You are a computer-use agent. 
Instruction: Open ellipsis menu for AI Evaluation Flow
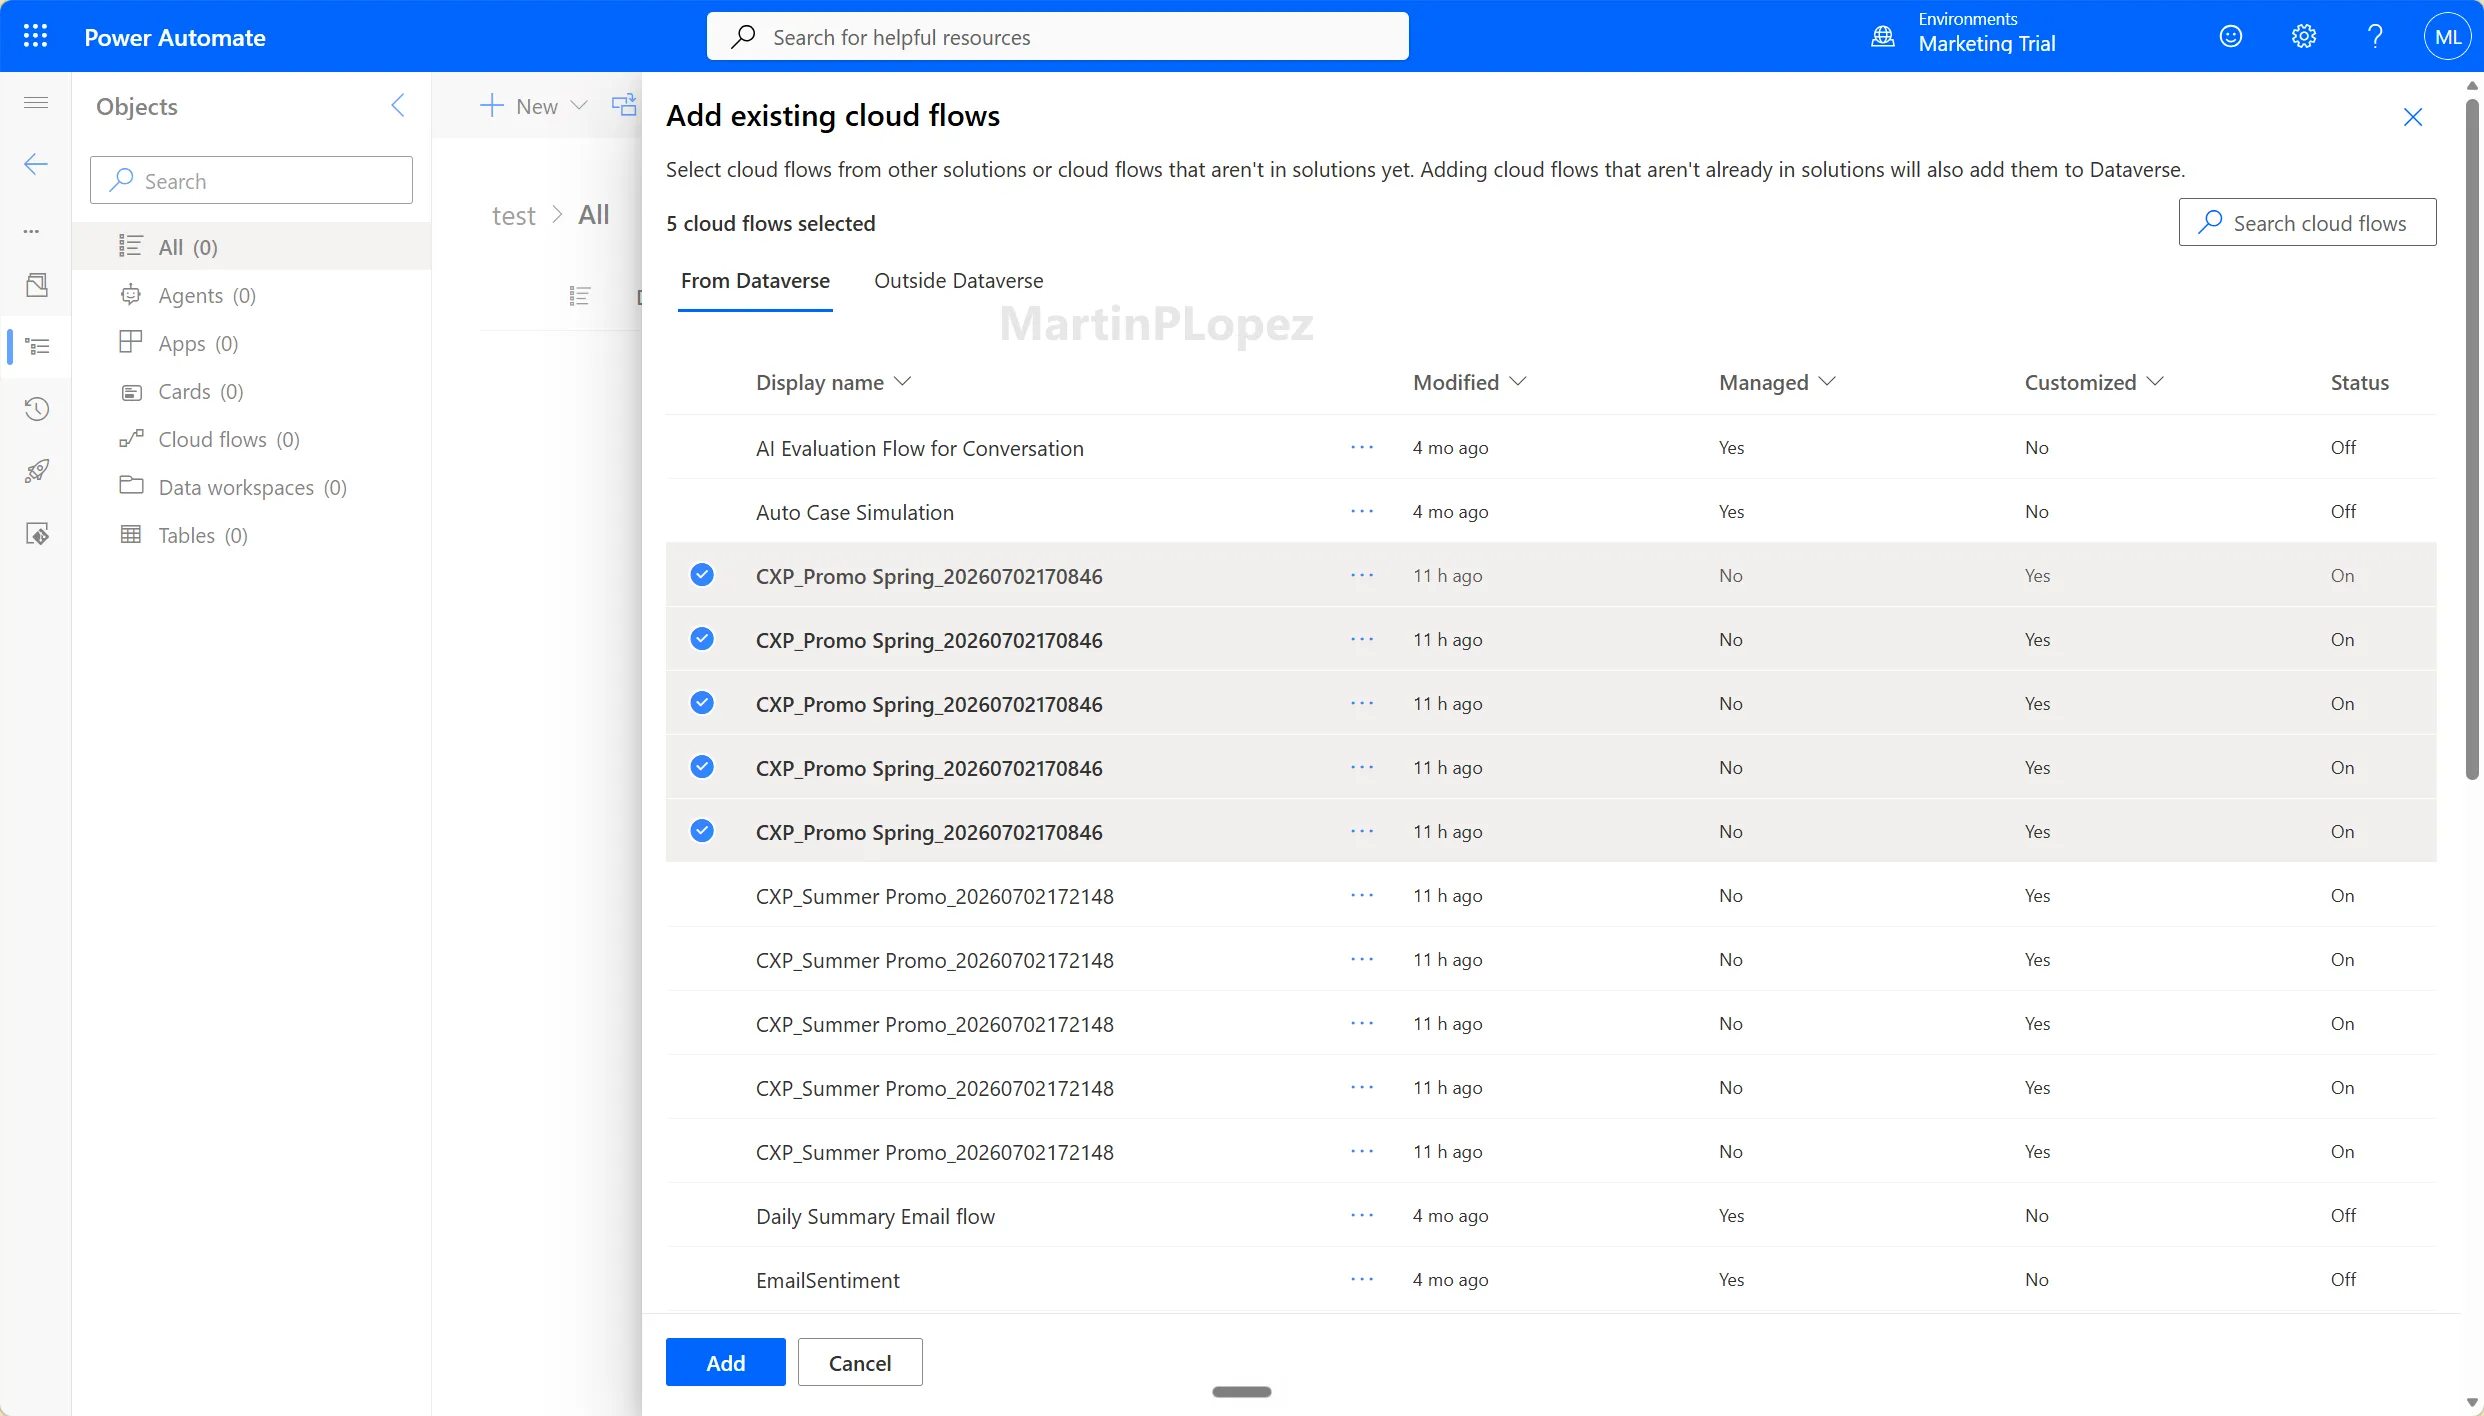(1362, 447)
